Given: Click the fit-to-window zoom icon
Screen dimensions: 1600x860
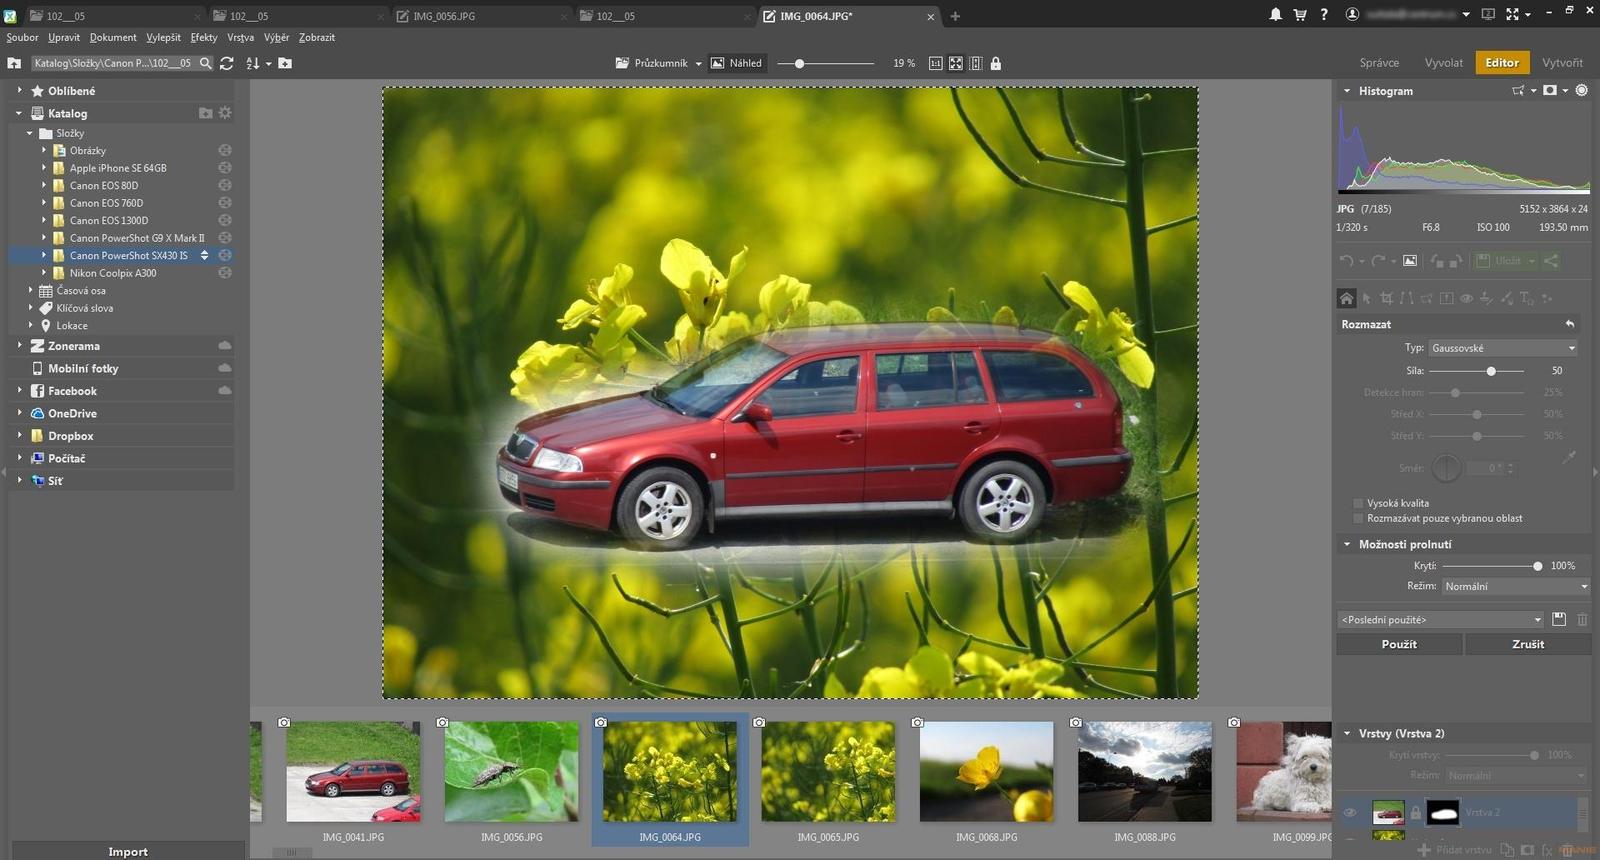Looking at the screenshot, I should coord(955,63).
